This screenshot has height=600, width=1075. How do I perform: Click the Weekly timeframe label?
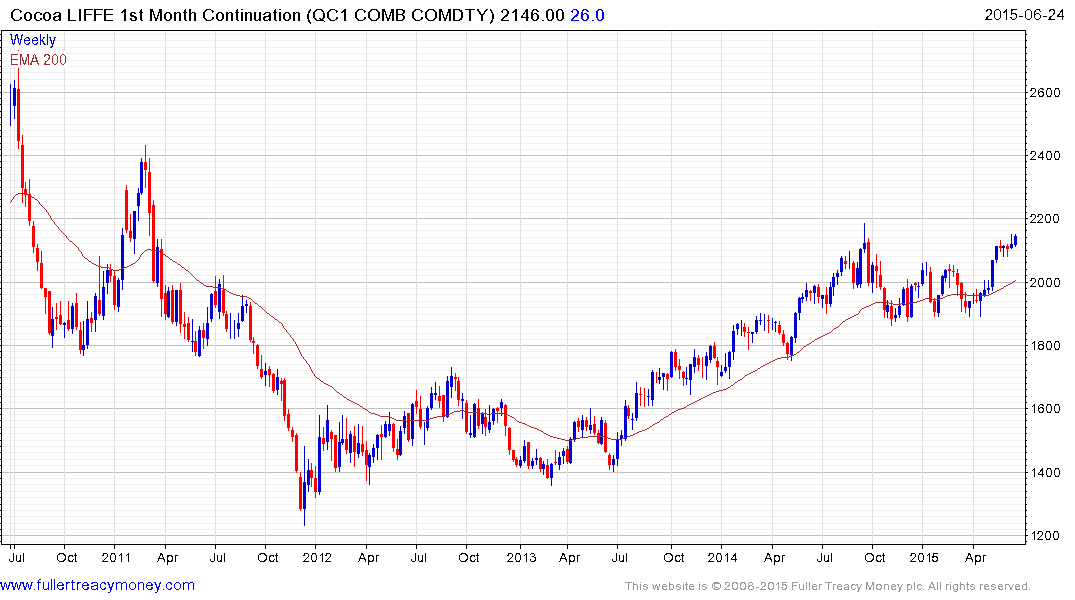(x=33, y=40)
